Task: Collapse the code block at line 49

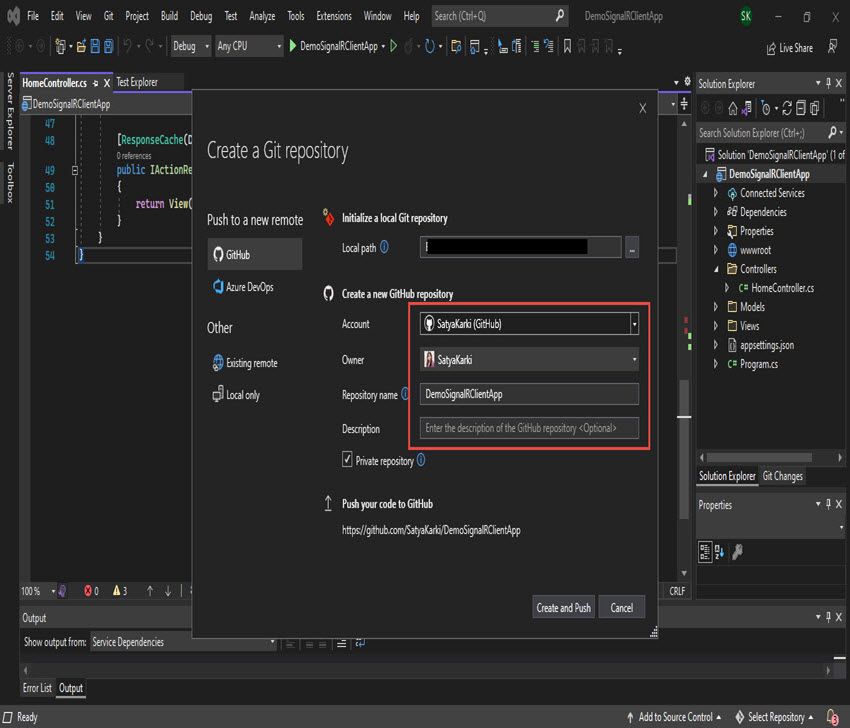Action: point(75,170)
